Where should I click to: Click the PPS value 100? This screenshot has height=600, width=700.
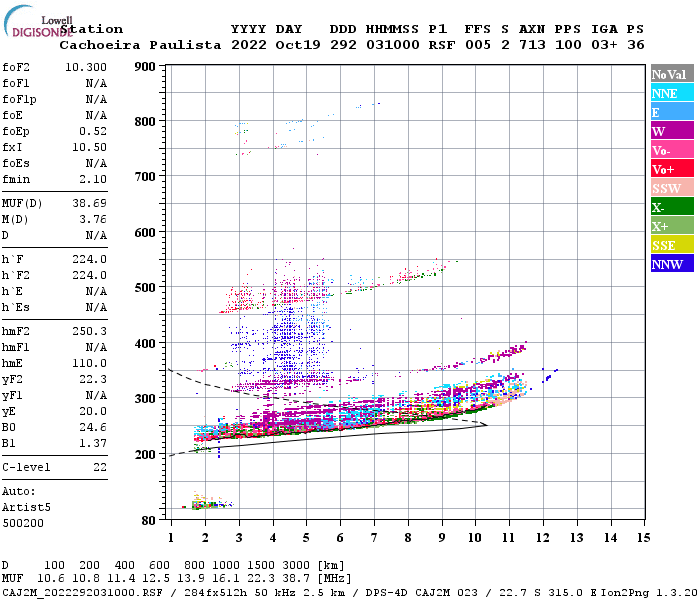(568, 45)
